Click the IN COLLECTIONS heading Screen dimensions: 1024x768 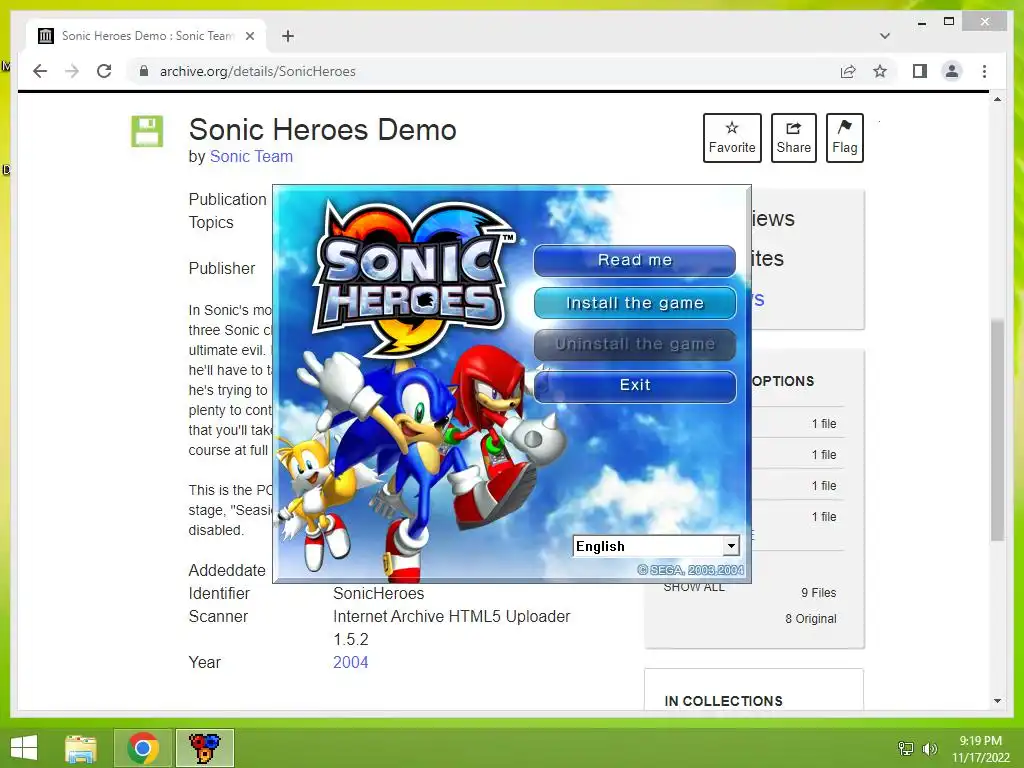tap(723, 701)
